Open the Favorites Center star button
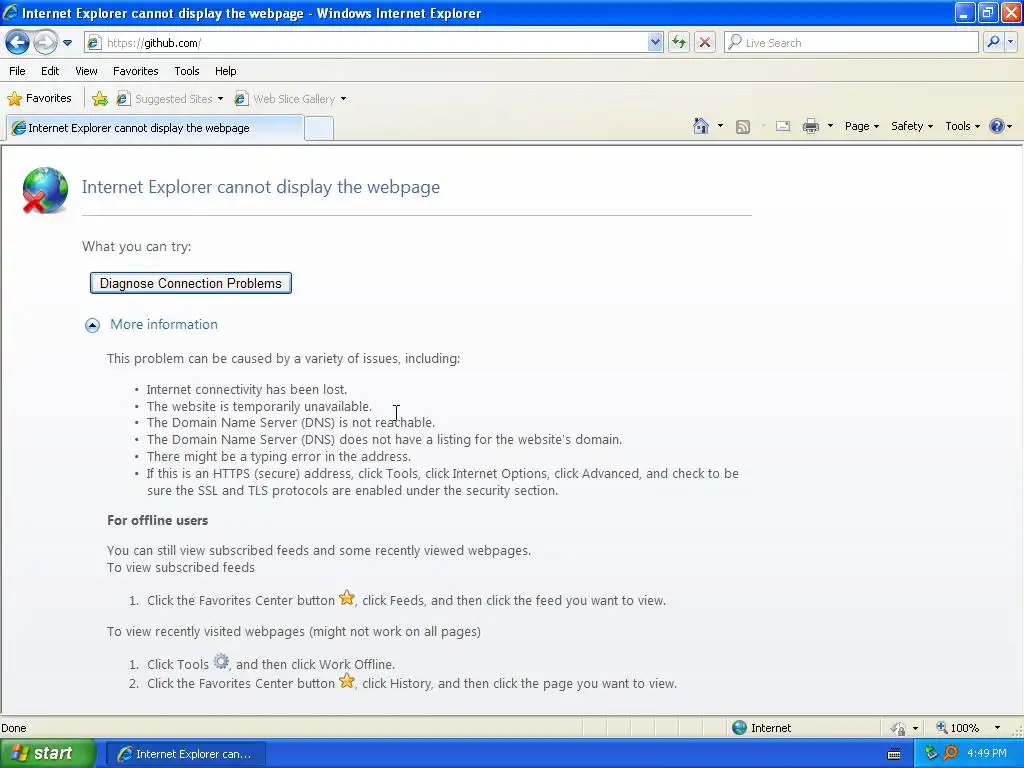This screenshot has height=768, width=1024. [39, 99]
